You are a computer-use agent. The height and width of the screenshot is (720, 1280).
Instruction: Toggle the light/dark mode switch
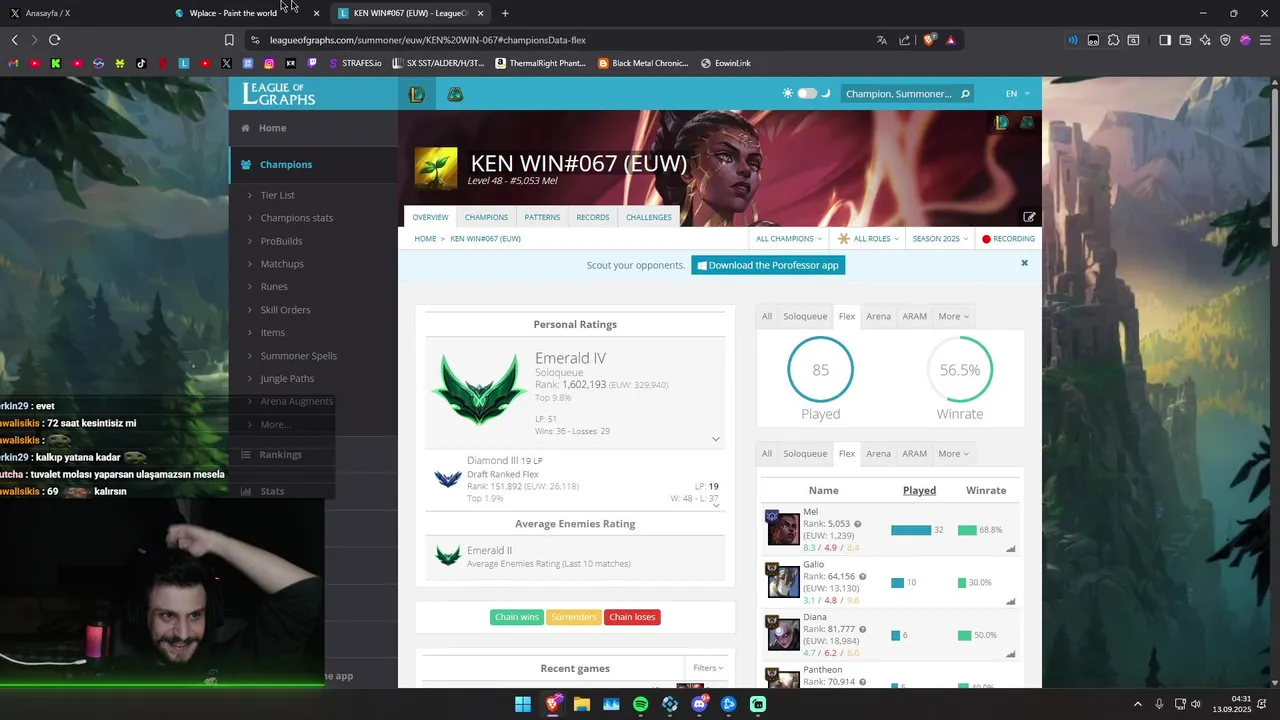point(807,93)
